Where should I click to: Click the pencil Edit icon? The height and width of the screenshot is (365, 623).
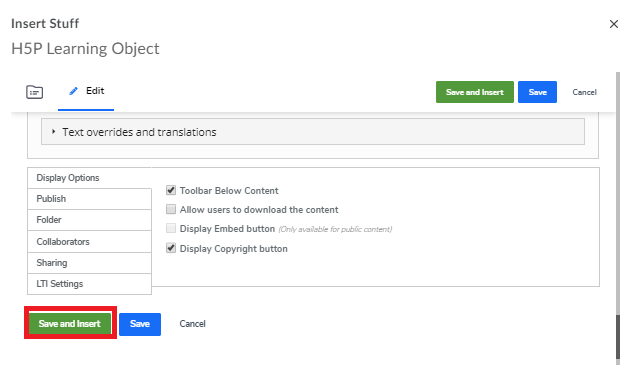click(x=73, y=91)
